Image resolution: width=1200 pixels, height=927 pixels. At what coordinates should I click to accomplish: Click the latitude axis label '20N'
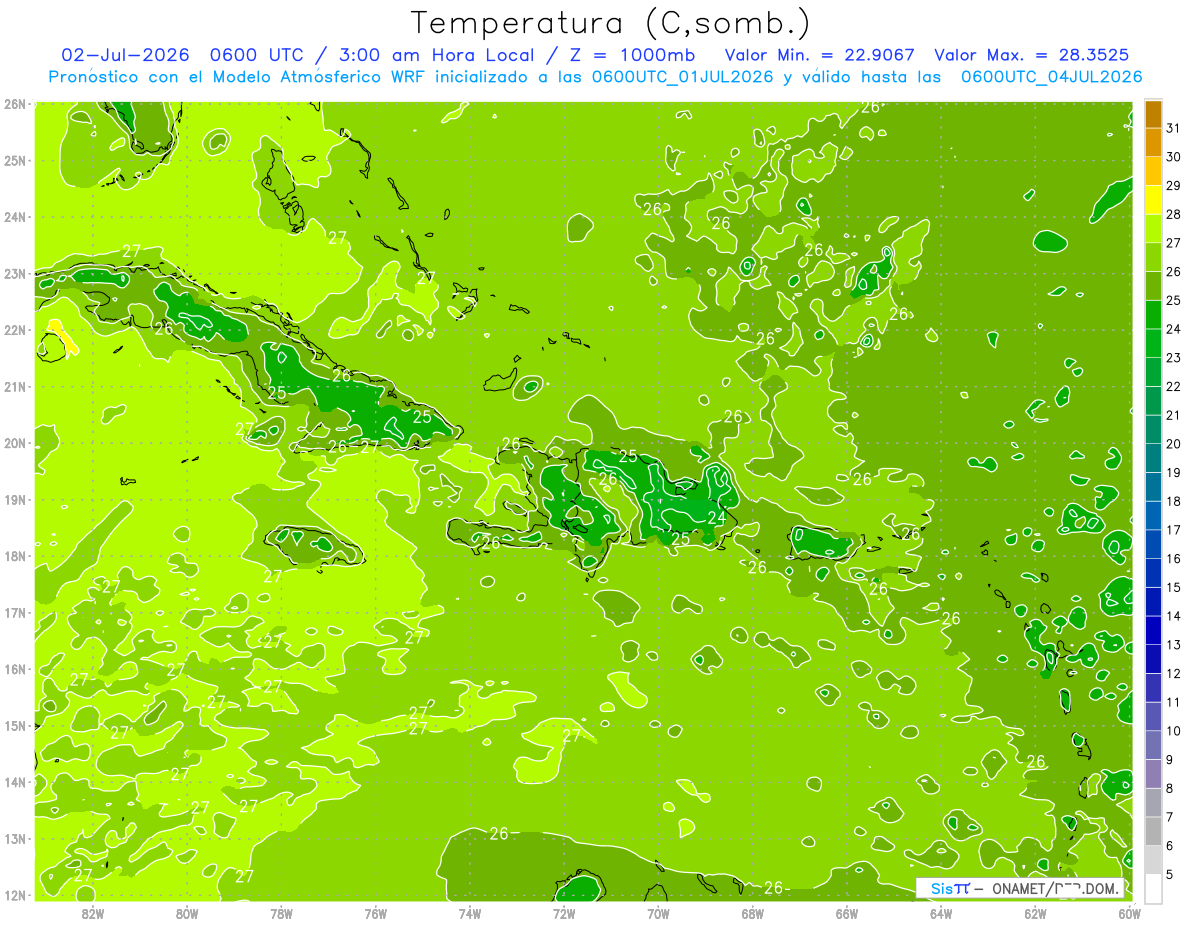pos(14,443)
